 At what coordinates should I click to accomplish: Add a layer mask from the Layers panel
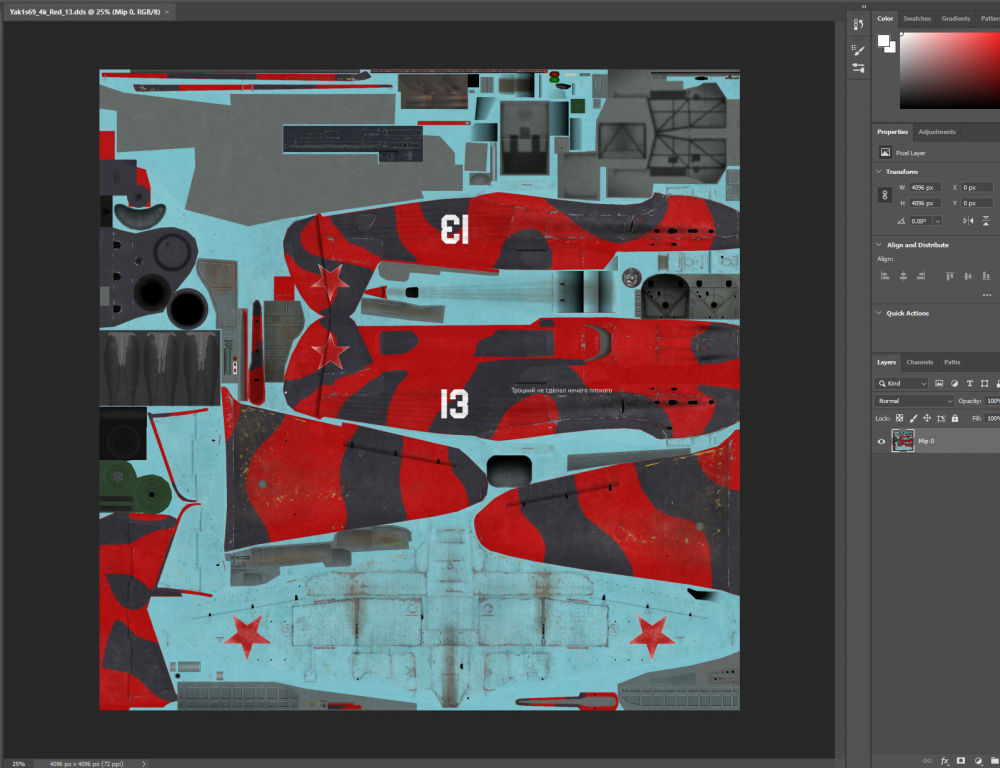pyautogui.click(x=961, y=761)
